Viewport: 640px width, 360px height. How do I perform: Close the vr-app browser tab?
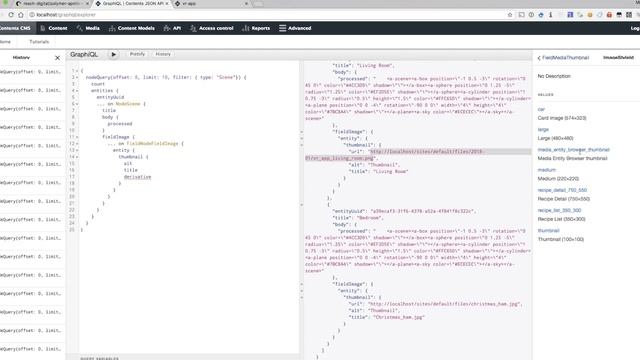tap(246, 3)
